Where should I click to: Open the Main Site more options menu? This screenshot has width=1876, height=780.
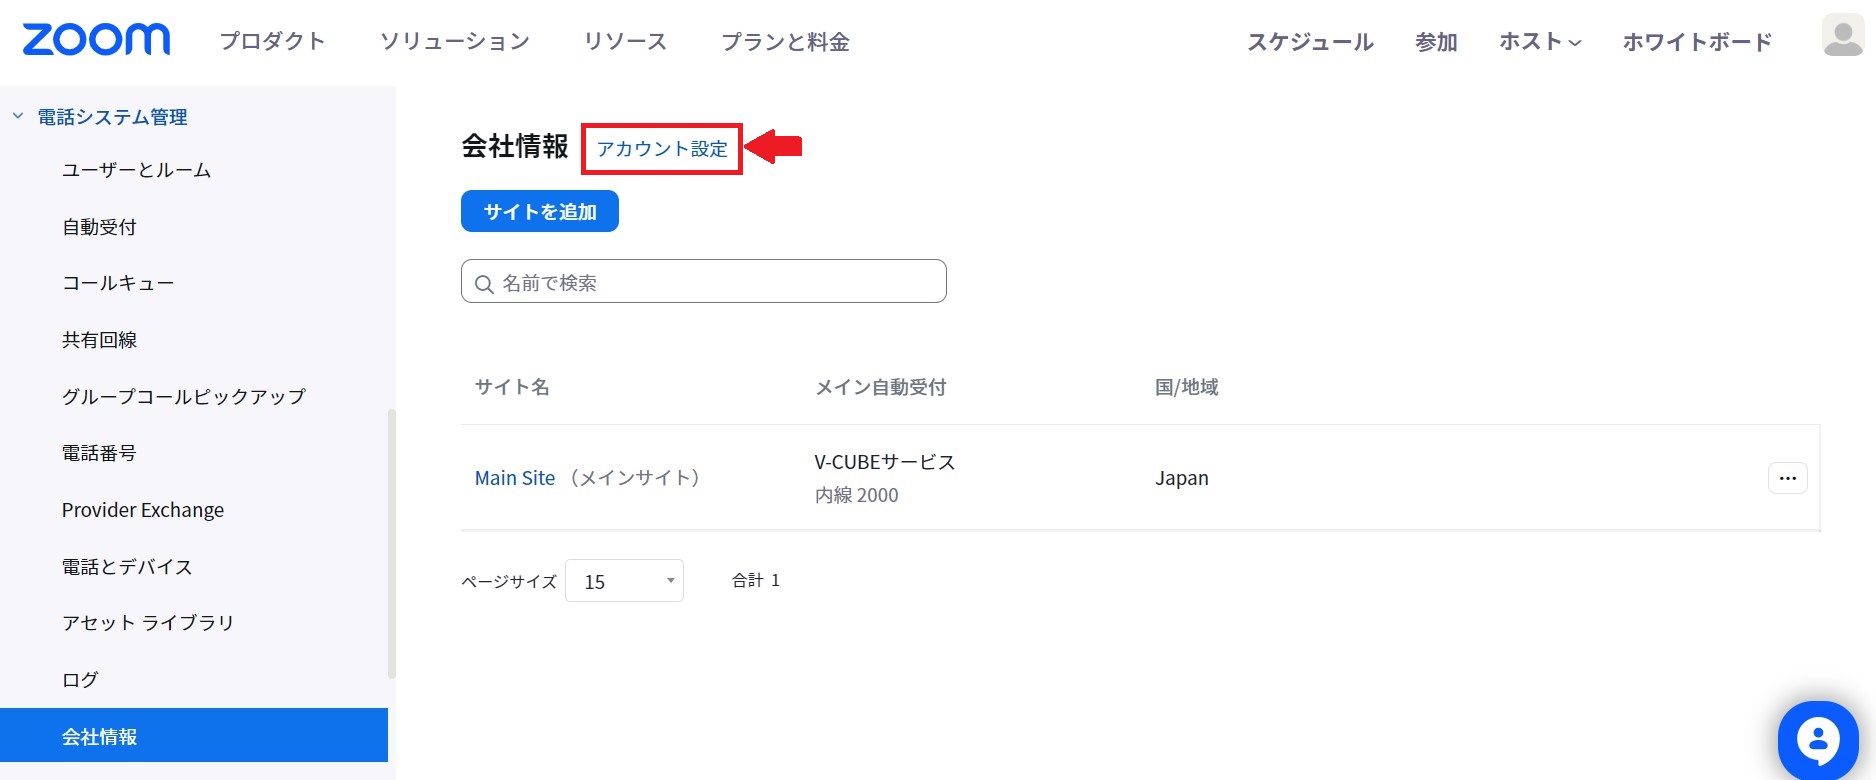click(x=1787, y=478)
